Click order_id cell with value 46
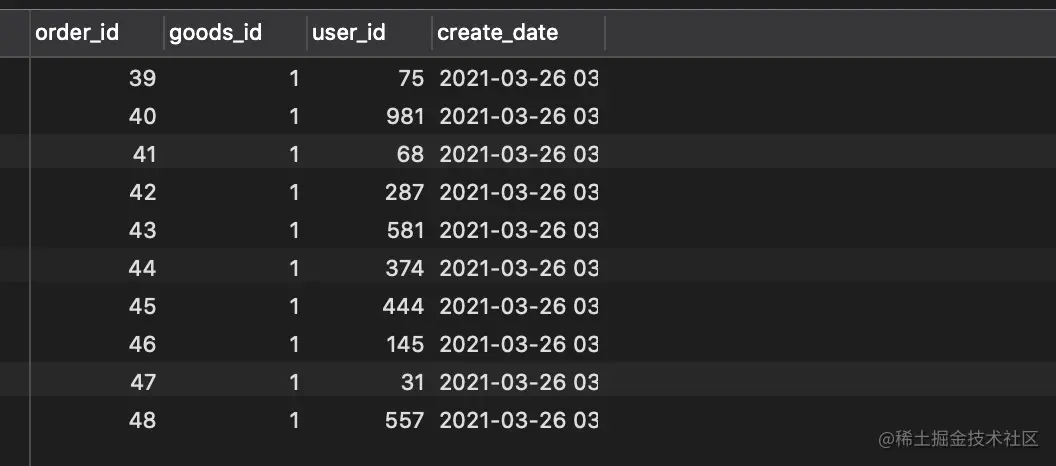 click(x=142, y=345)
